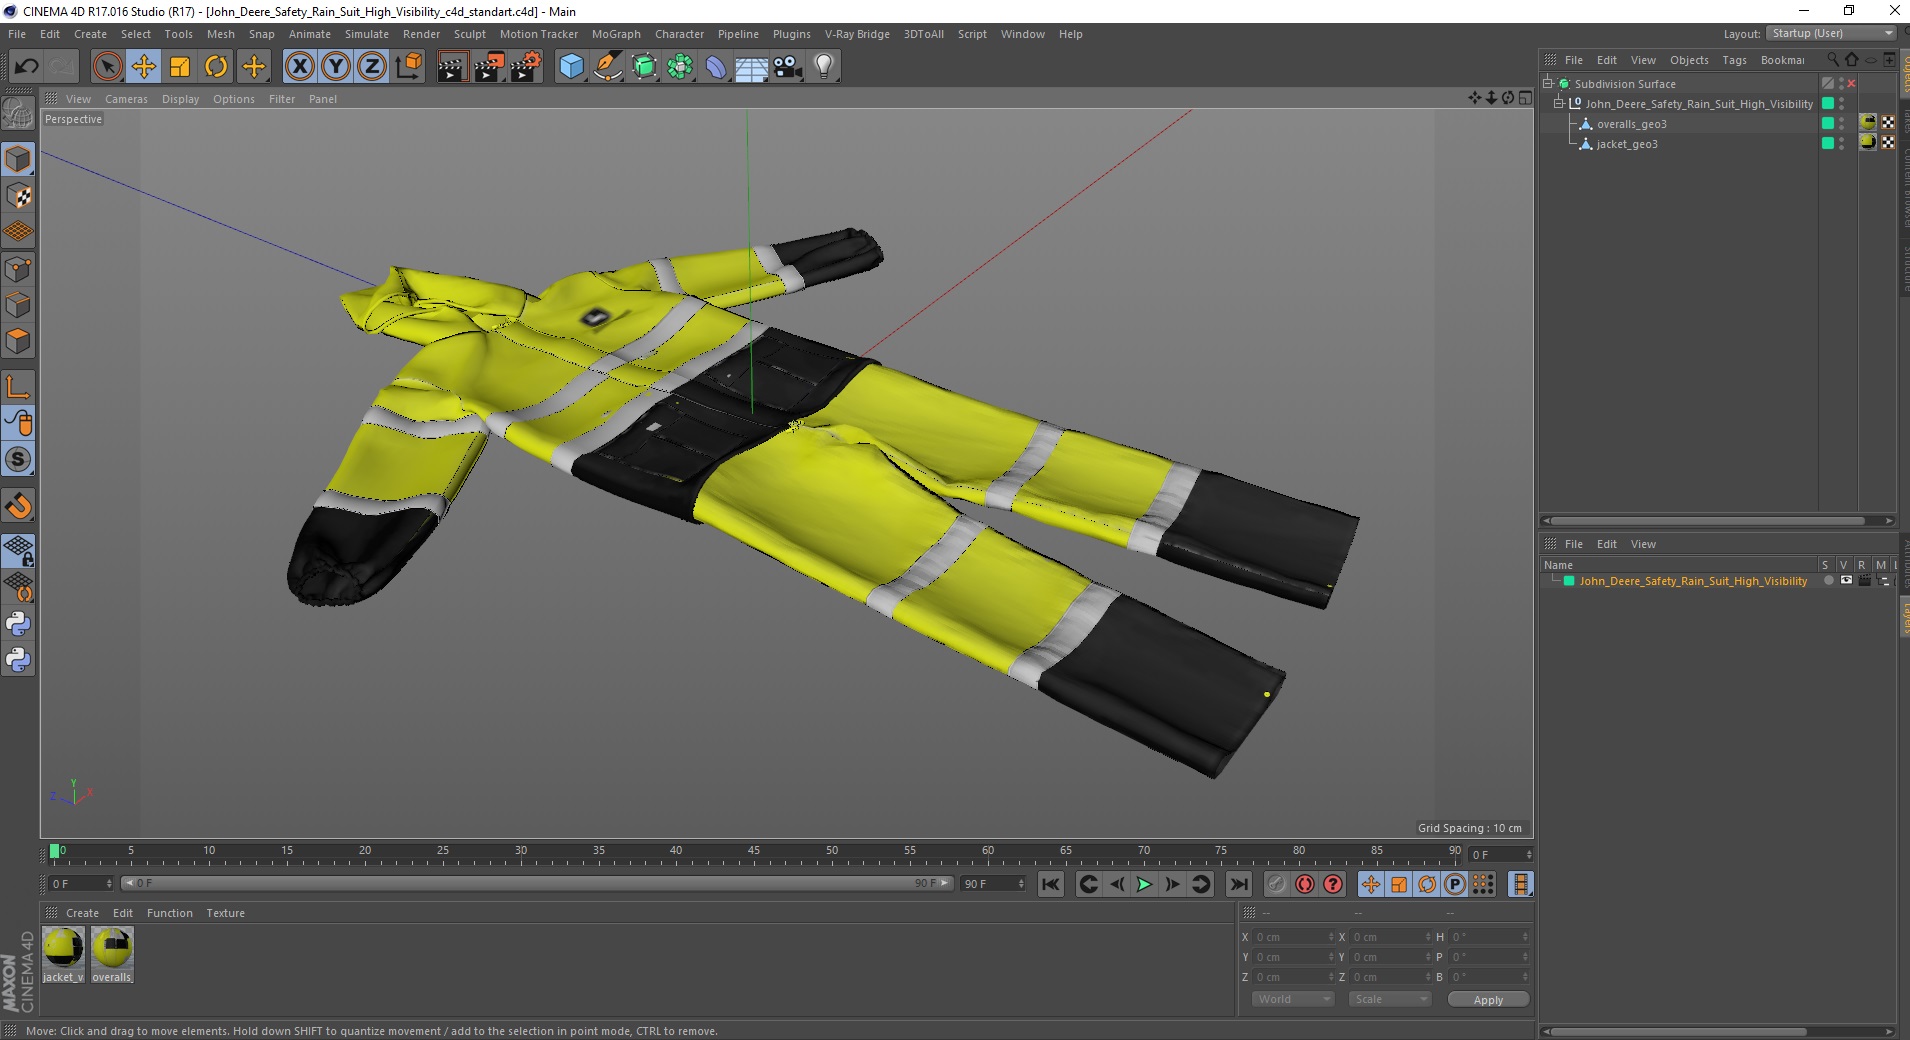
Task: Click the Apply button
Action: [1488, 1000]
